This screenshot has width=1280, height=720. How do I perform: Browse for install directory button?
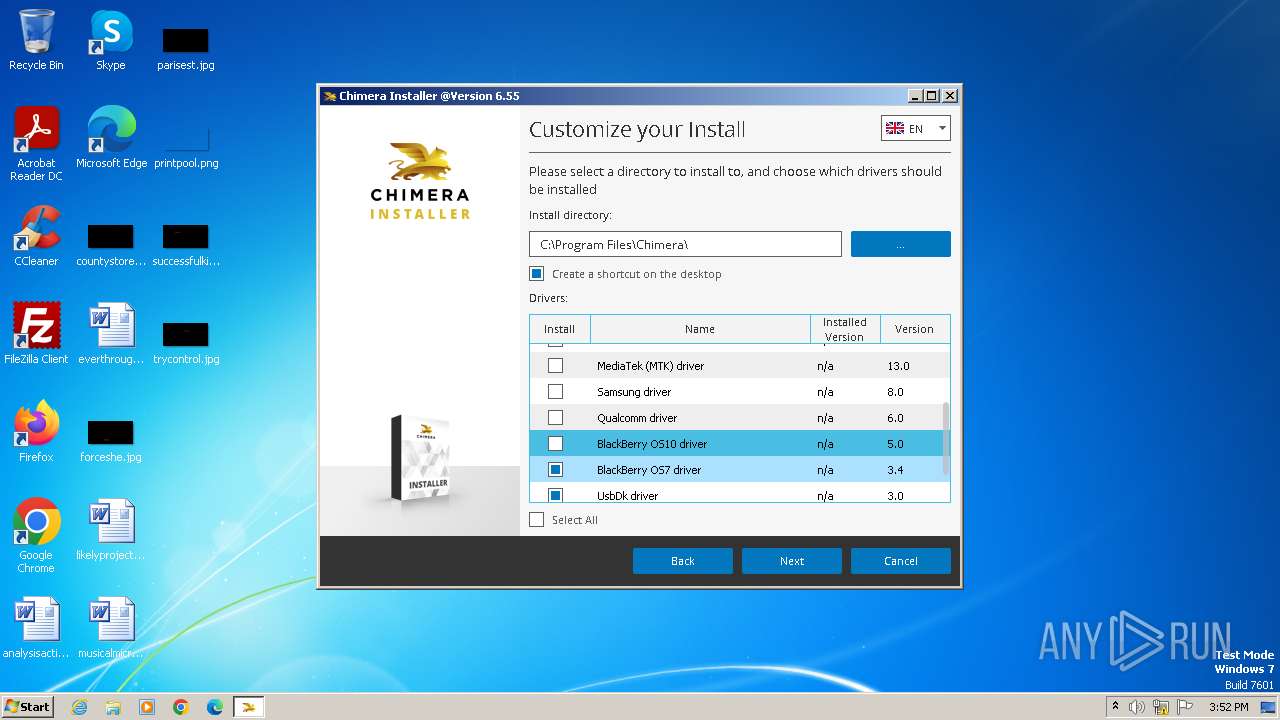tap(901, 244)
